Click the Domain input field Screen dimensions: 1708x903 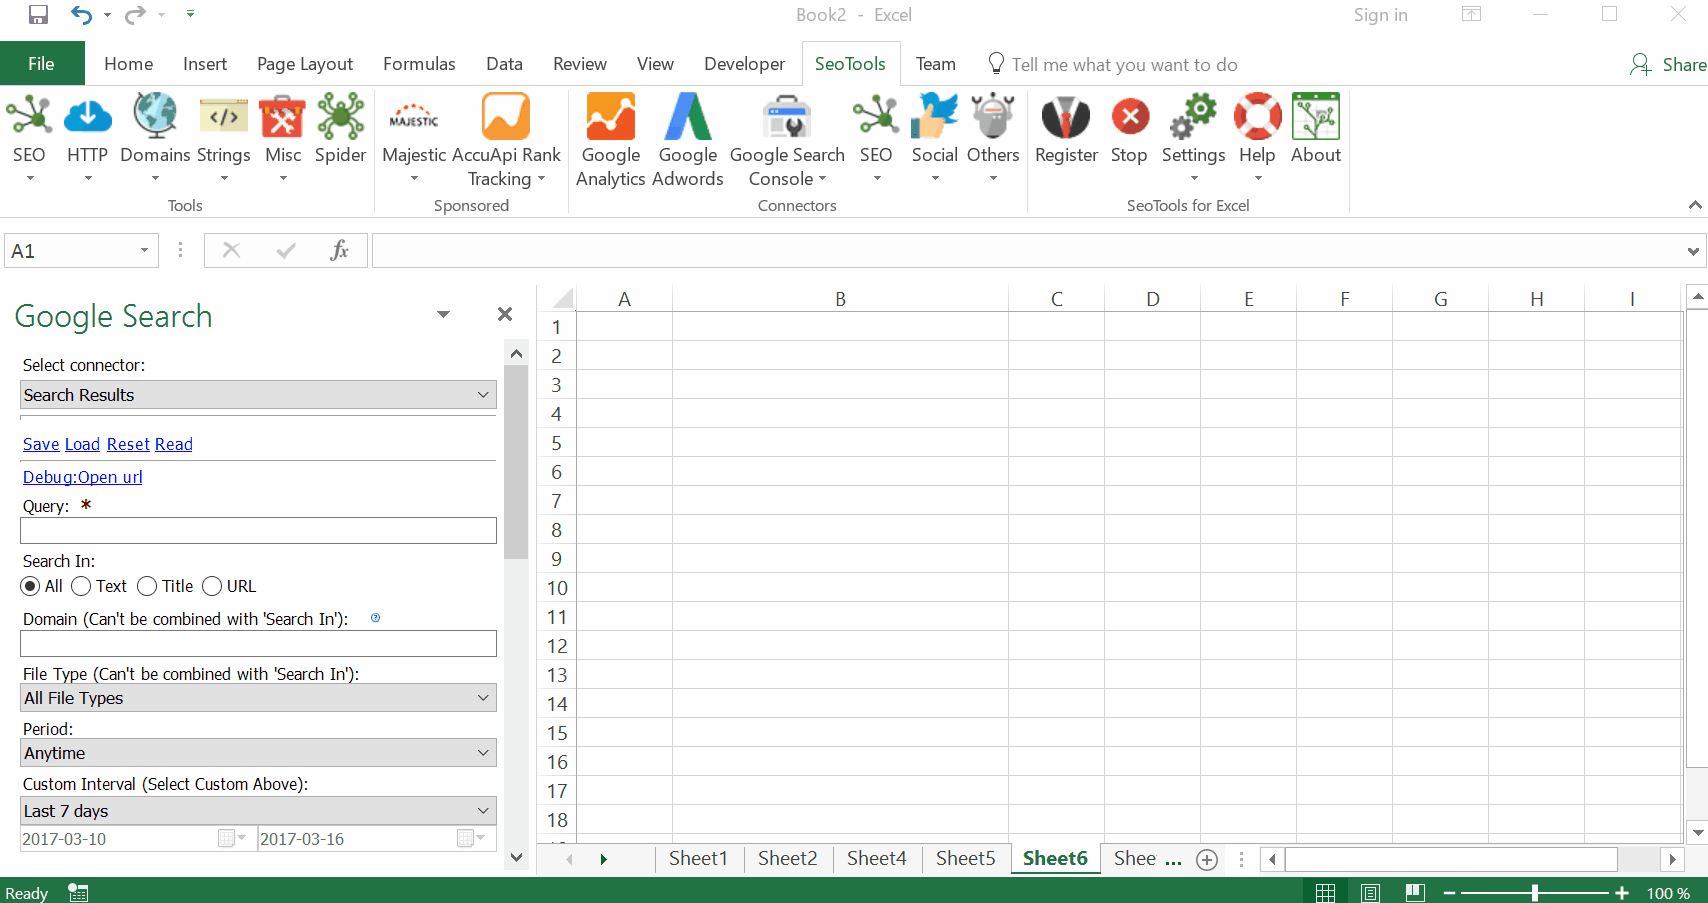259,644
